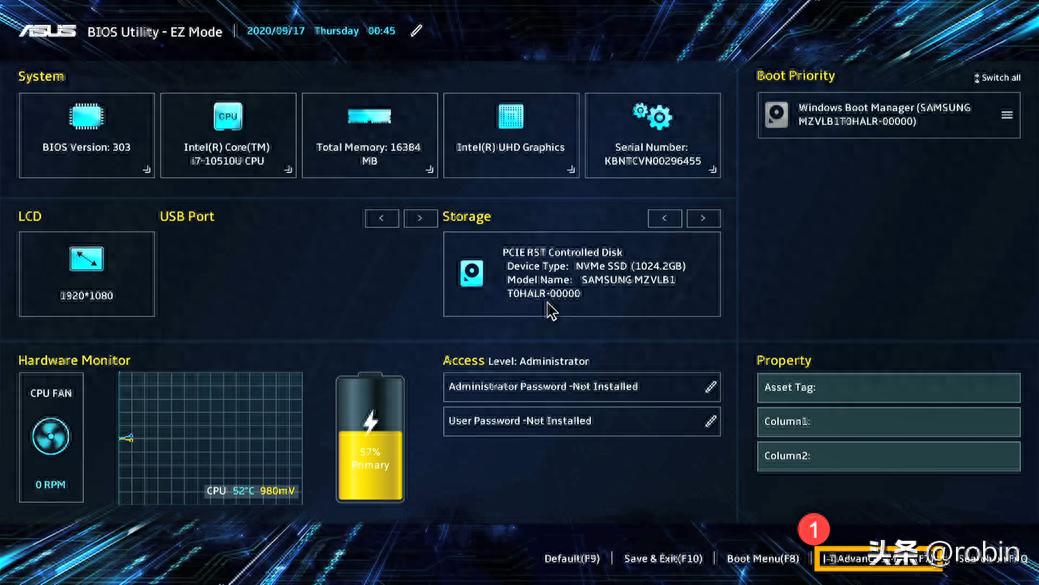Click the Storage previous arrow

click(664, 218)
